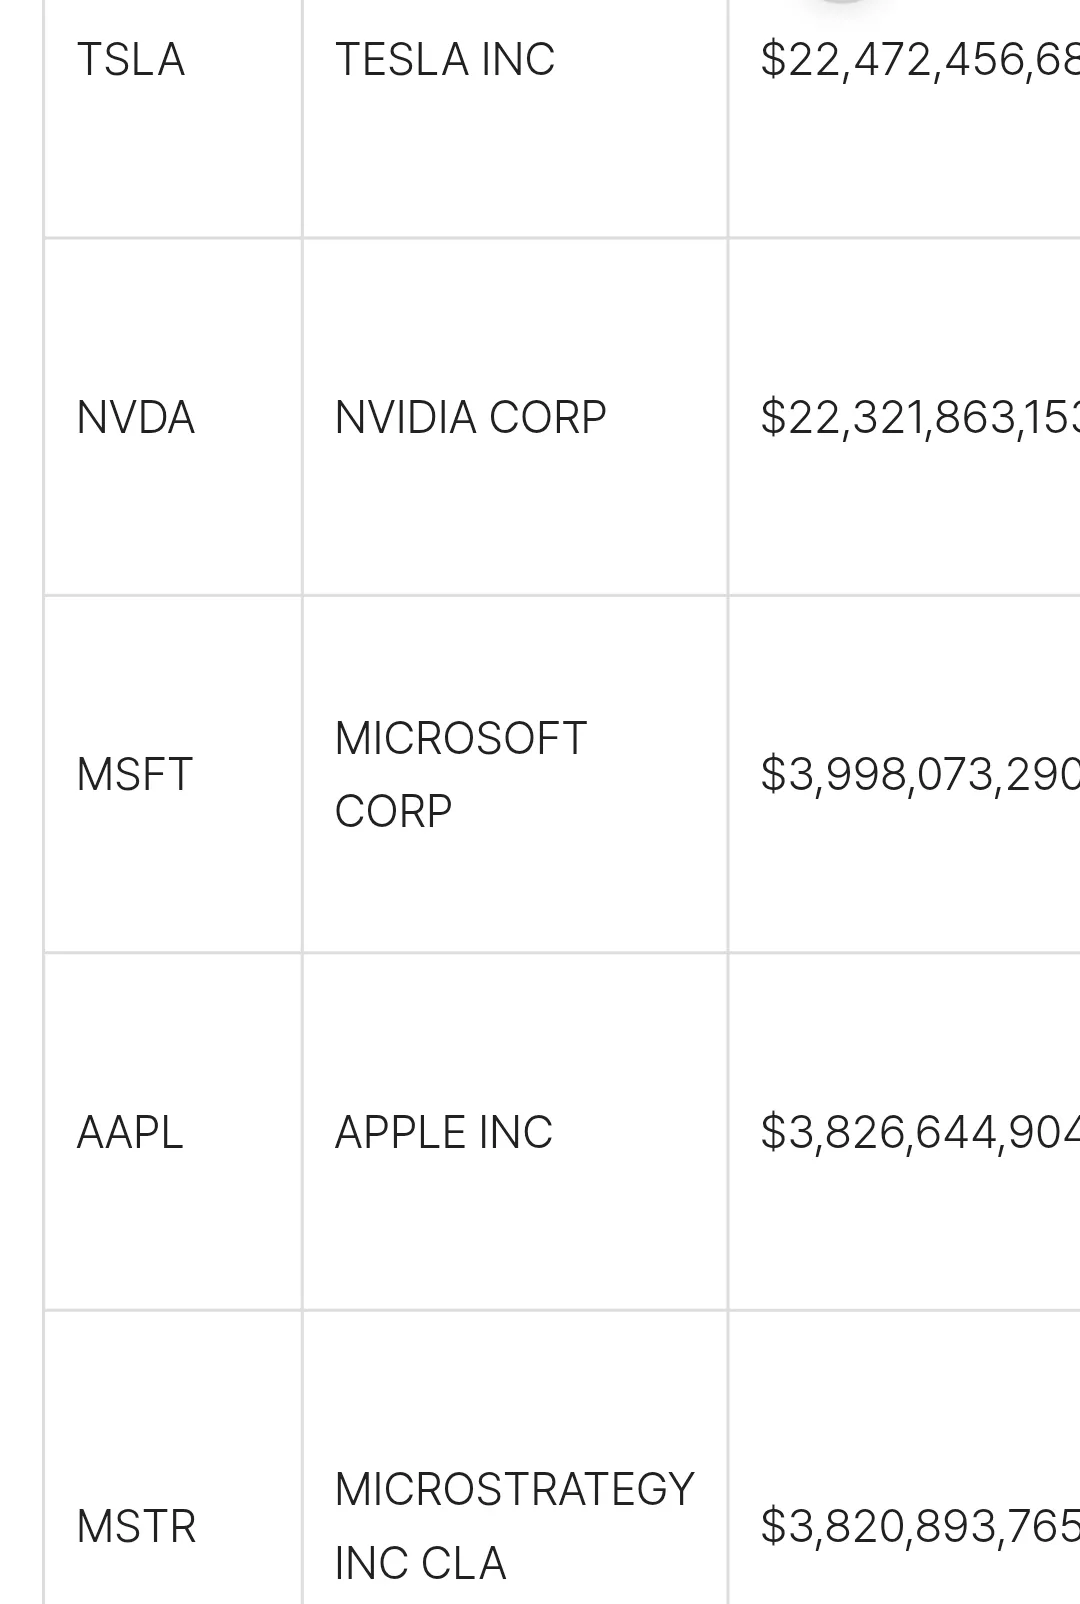The height and width of the screenshot is (1604, 1080).
Task: Click the TSLA ticker symbol
Action: coord(131,60)
